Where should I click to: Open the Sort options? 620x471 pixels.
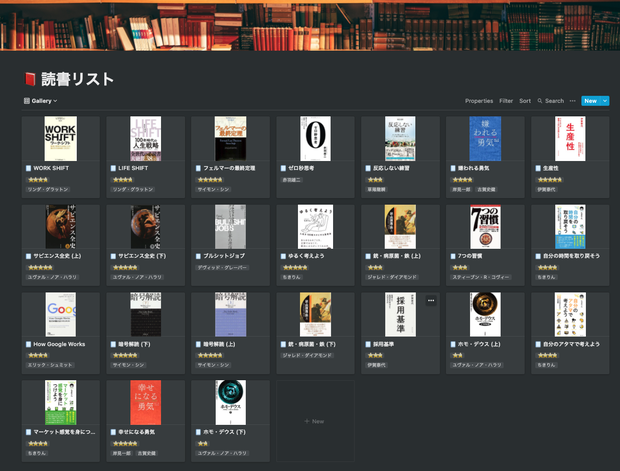(525, 101)
